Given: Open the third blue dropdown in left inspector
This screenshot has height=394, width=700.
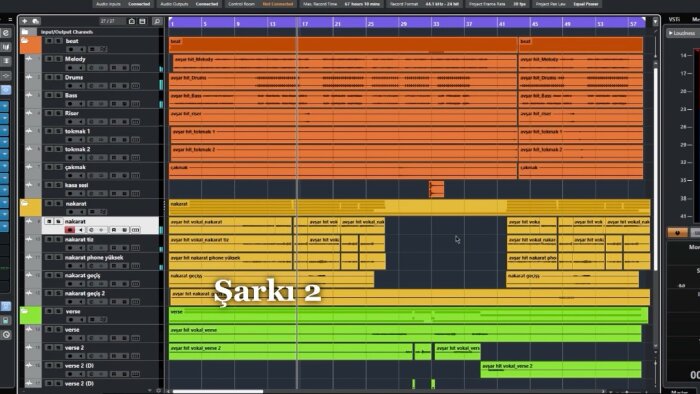Looking at the screenshot, I should pyautogui.click(x=4, y=130).
